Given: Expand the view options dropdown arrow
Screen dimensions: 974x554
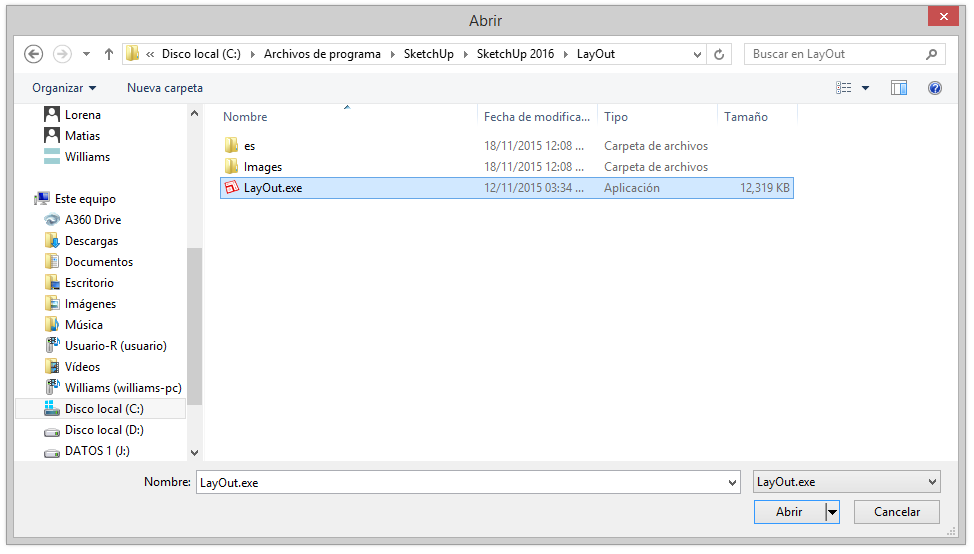Looking at the screenshot, I should [x=865, y=88].
